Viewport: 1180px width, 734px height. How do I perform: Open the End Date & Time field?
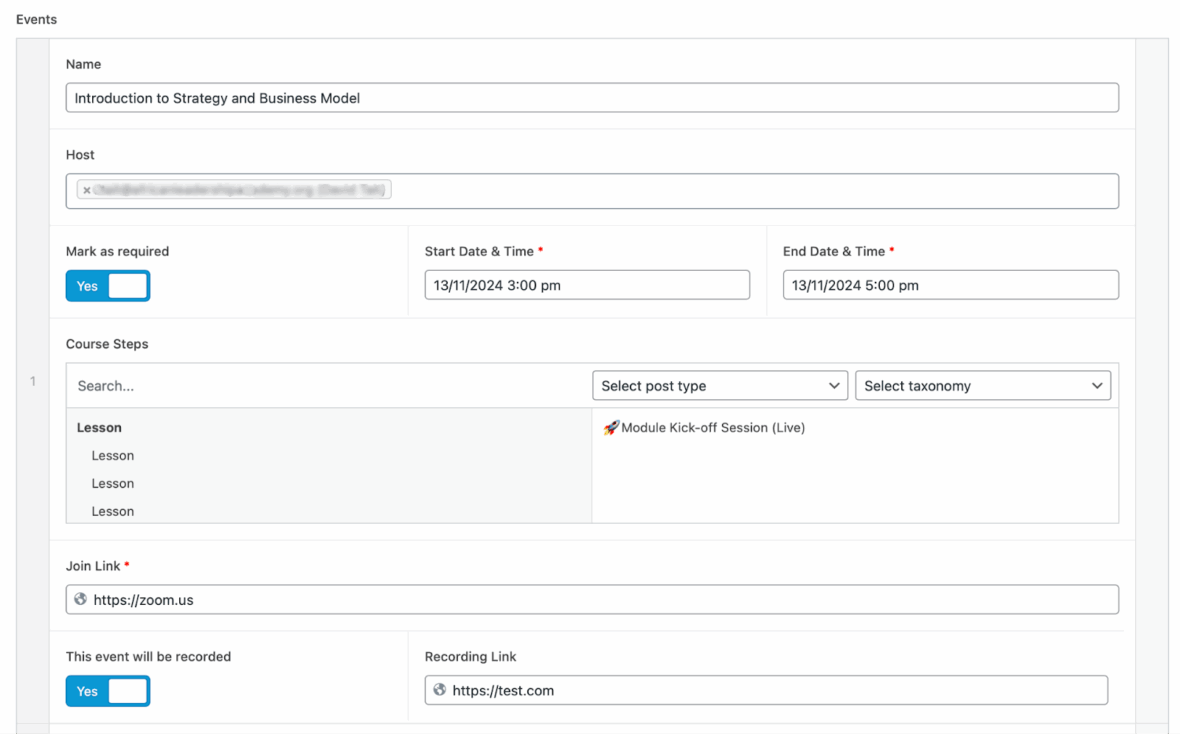point(950,284)
